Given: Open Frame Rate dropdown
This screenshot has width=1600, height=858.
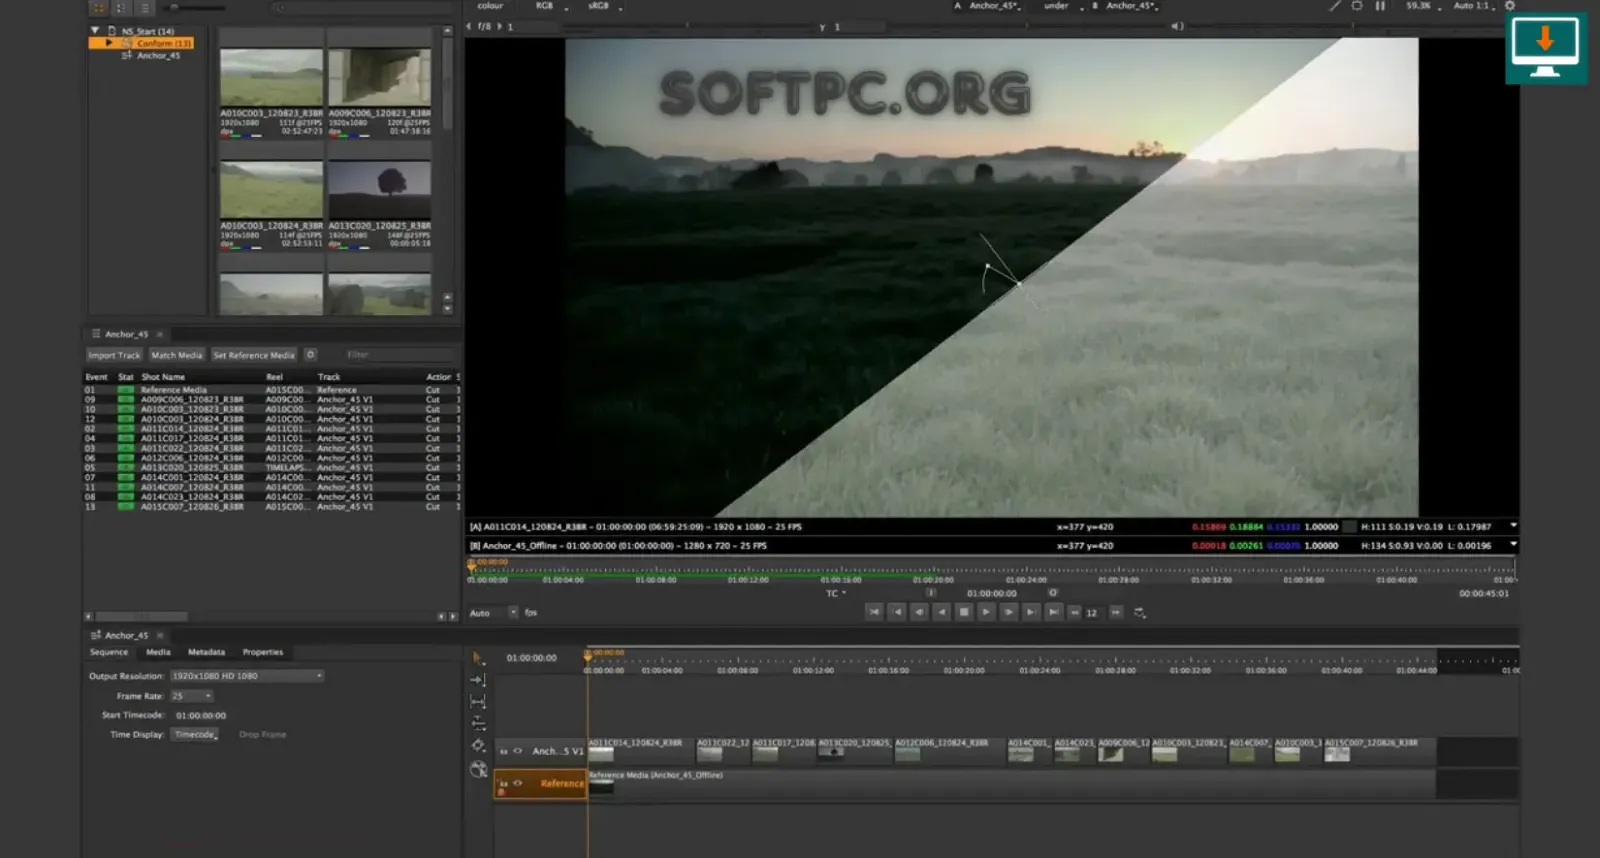Looking at the screenshot, I should [x=192, y=696].
